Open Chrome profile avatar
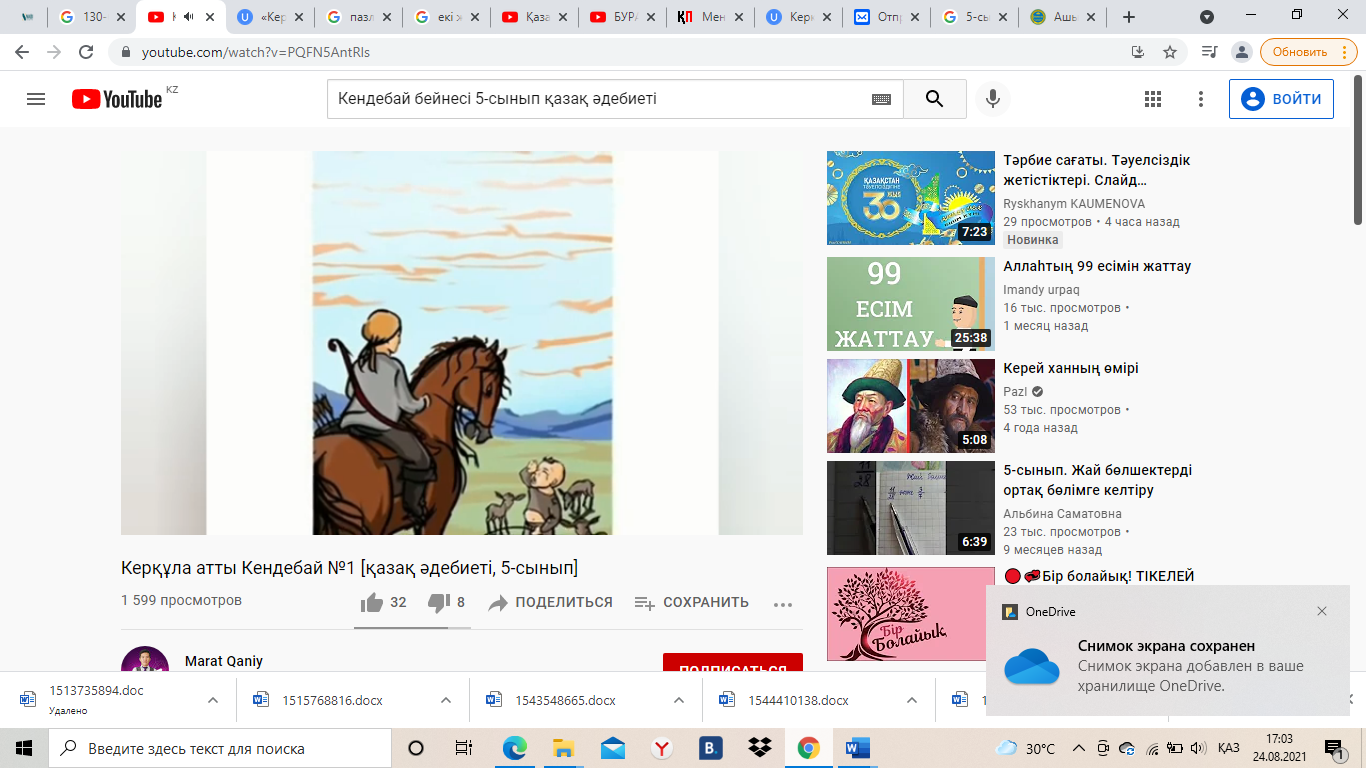 click(x=1241, y=52)
